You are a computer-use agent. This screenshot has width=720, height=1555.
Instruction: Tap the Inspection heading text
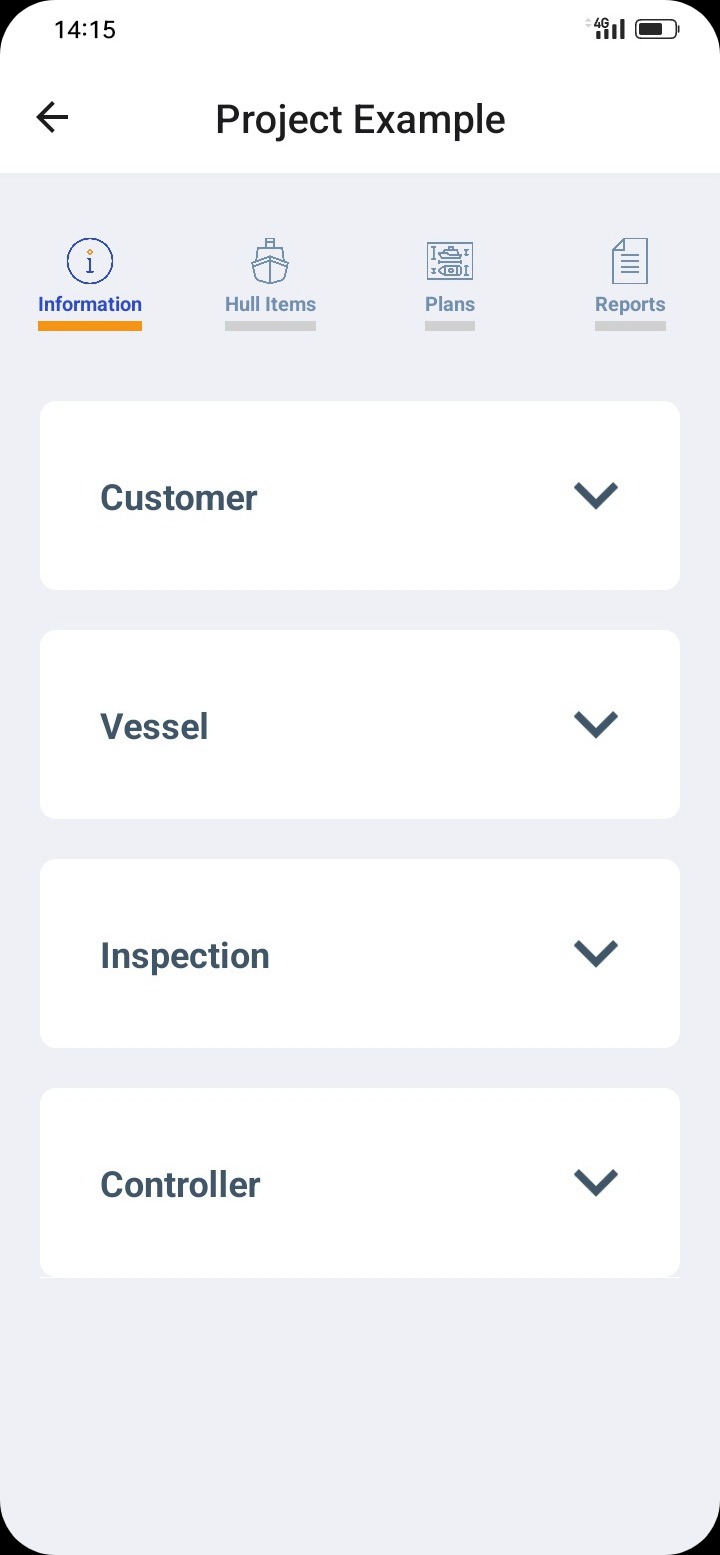pyautogui.click(x=185, y=956)
